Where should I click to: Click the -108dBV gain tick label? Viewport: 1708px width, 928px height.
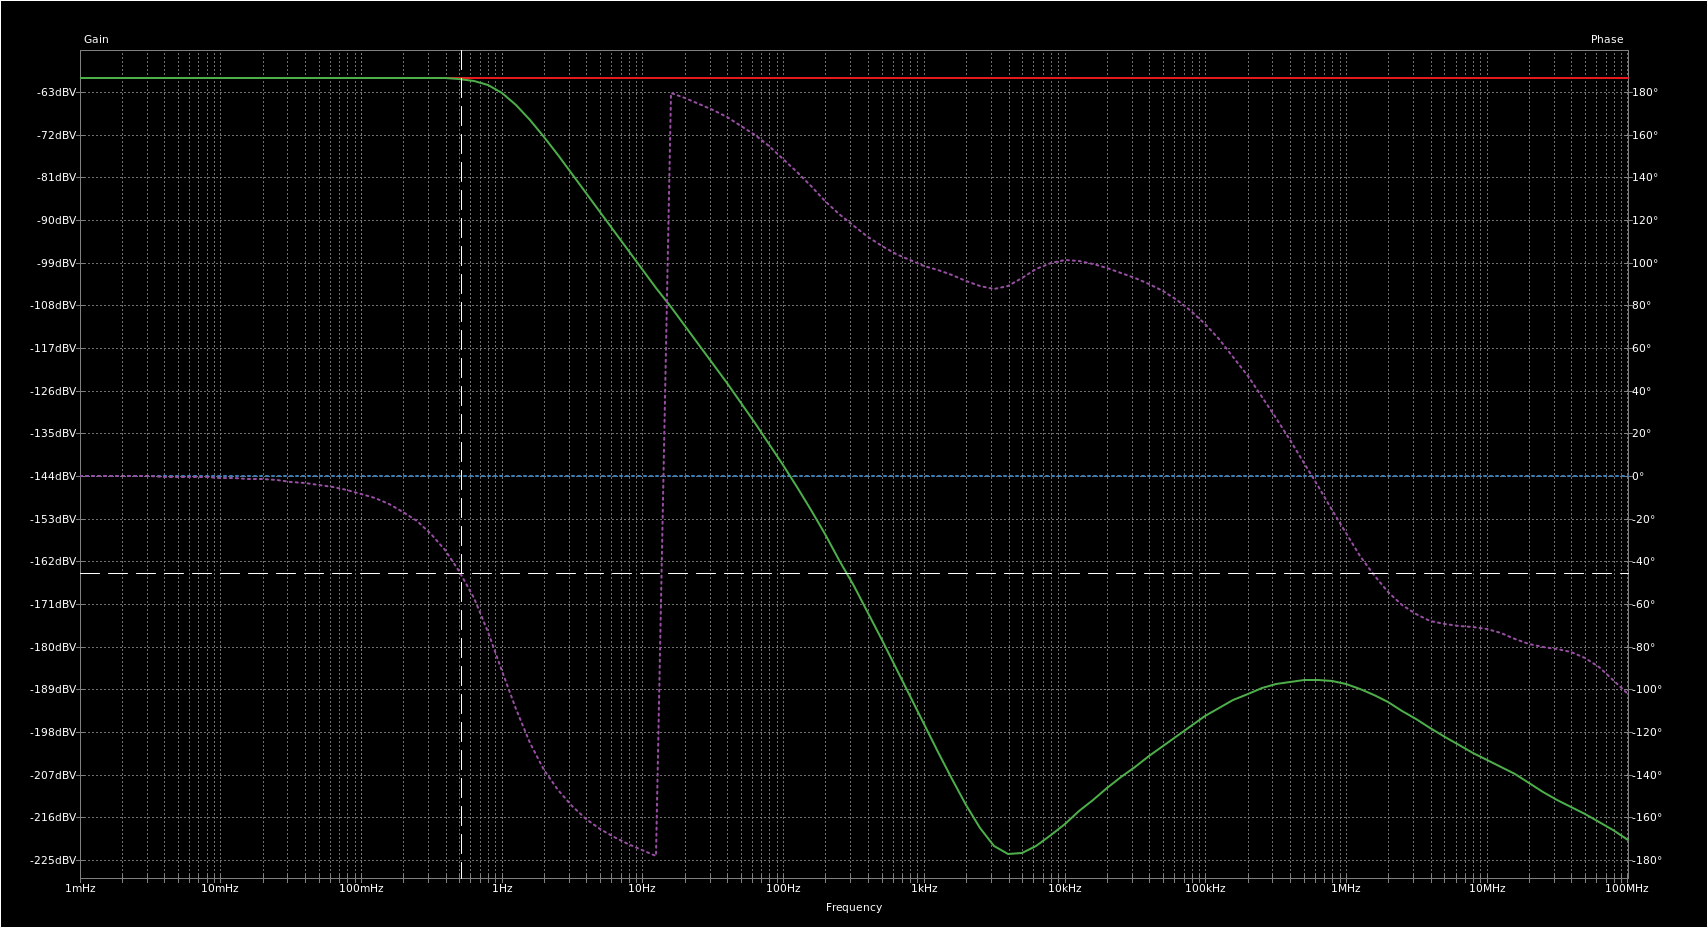(54, 305)
